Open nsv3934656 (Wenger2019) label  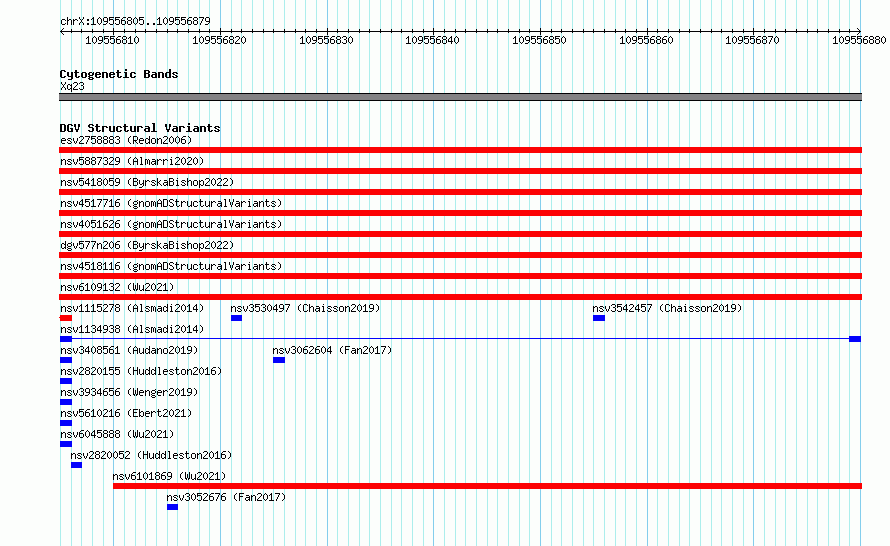tap(129, 392)
